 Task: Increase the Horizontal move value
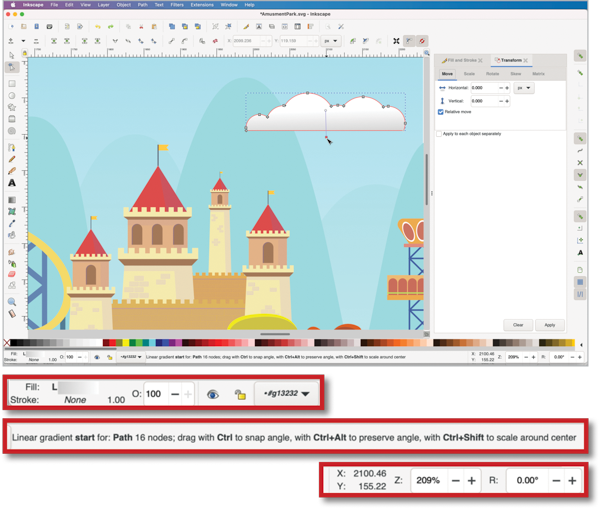(x=507, y=88)
